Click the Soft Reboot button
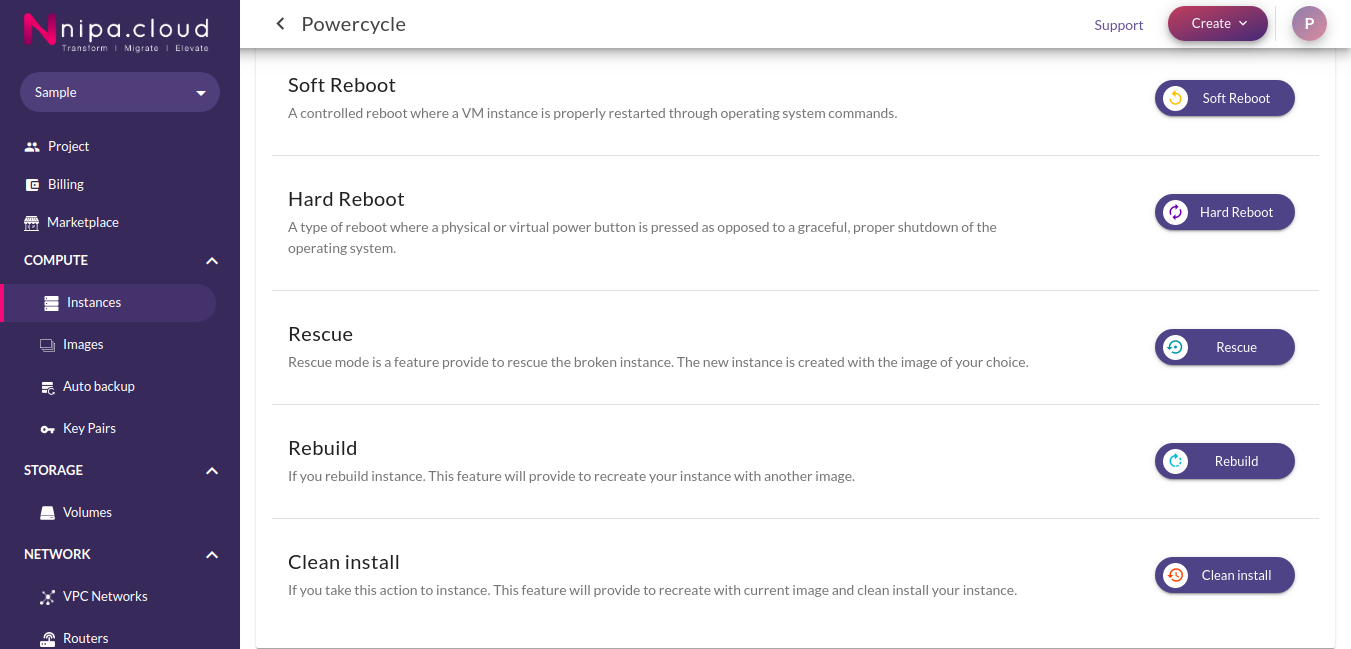This screenshot has width=1351, height=649. (1225, 98)
